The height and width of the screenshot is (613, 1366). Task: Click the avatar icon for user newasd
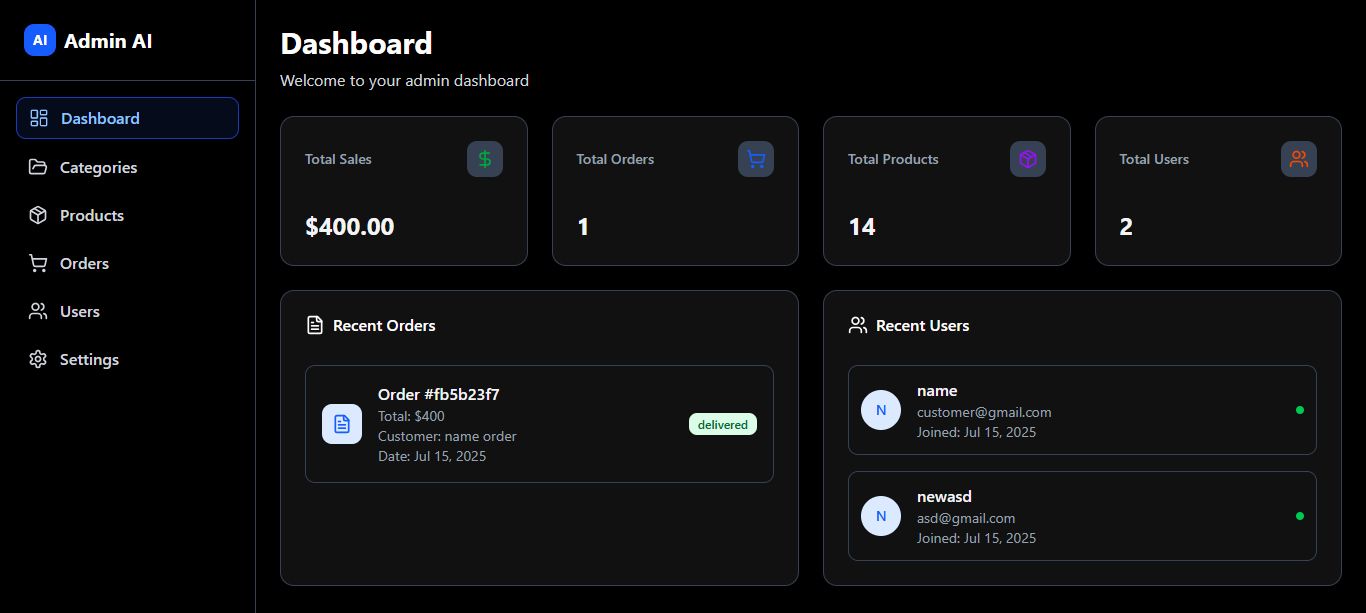pyautogui.click(x=881, y=516)
